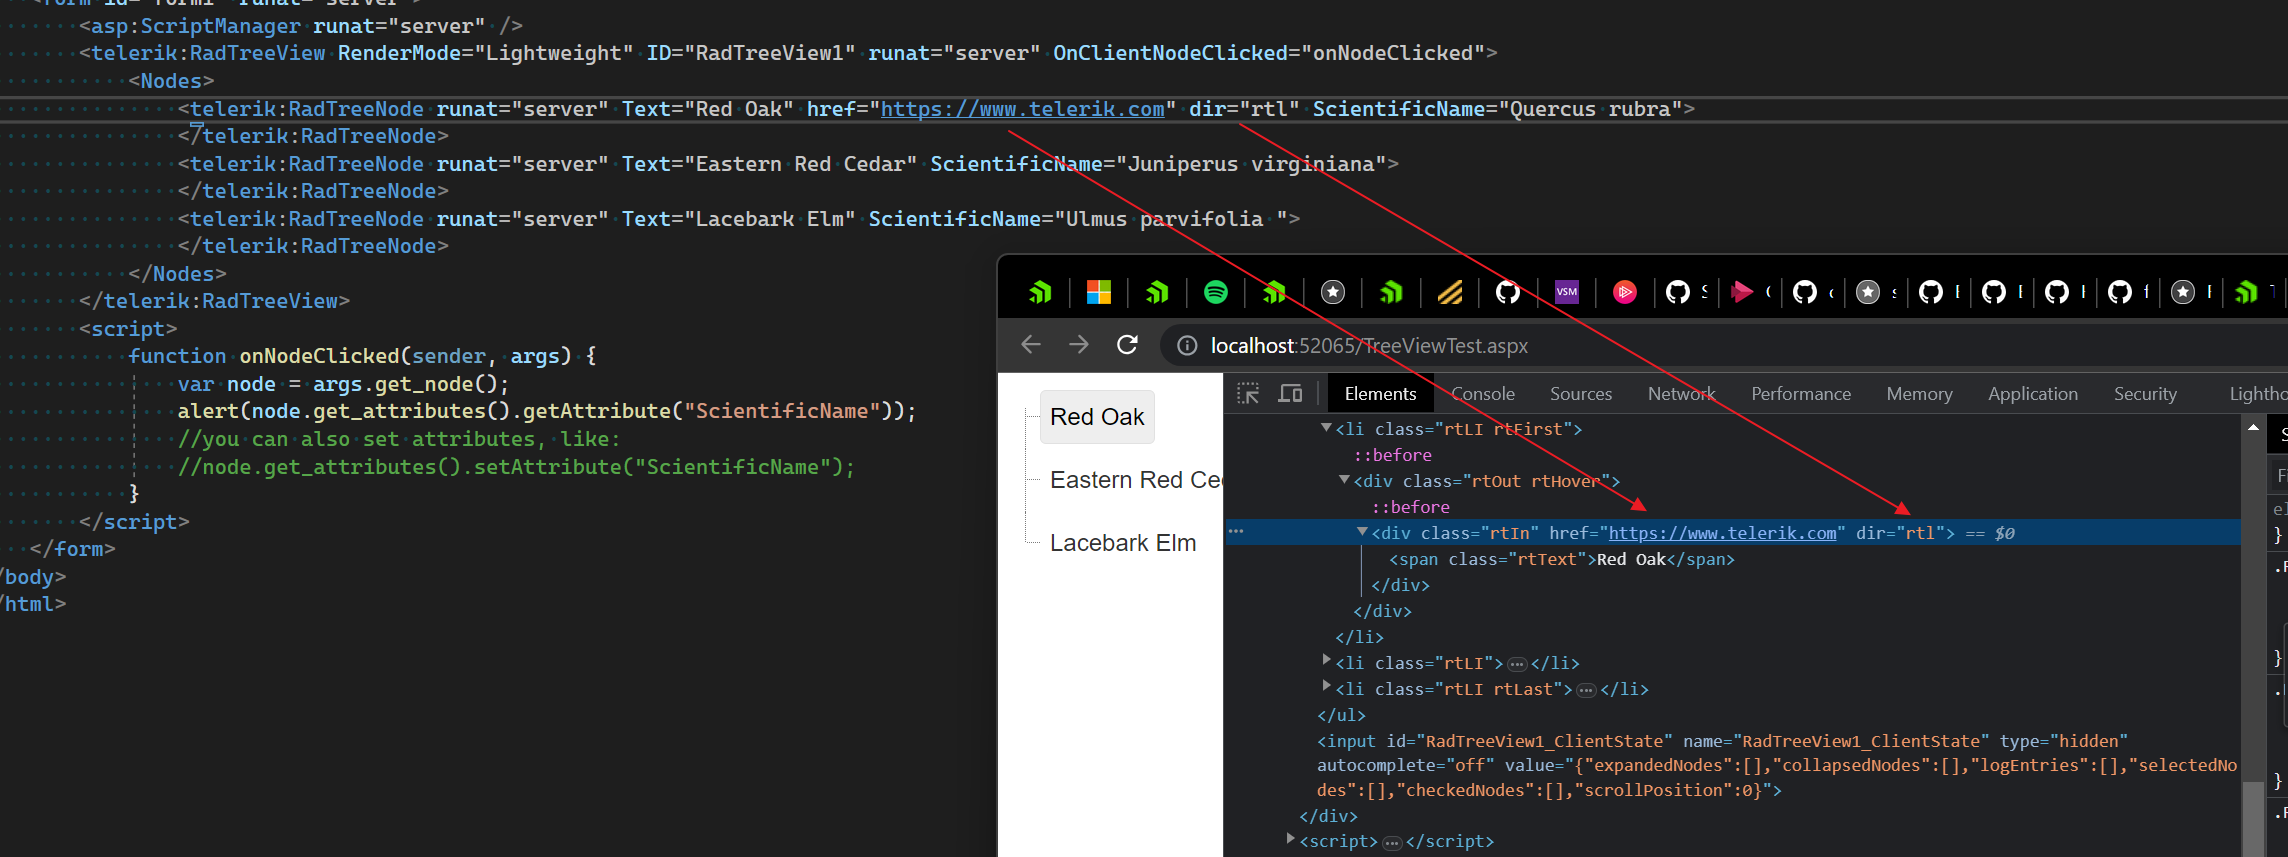Click the ellipsis inside the collapsed rtLI element
The width and height of the screenshot is (2288, 857).
point(1517,664)
